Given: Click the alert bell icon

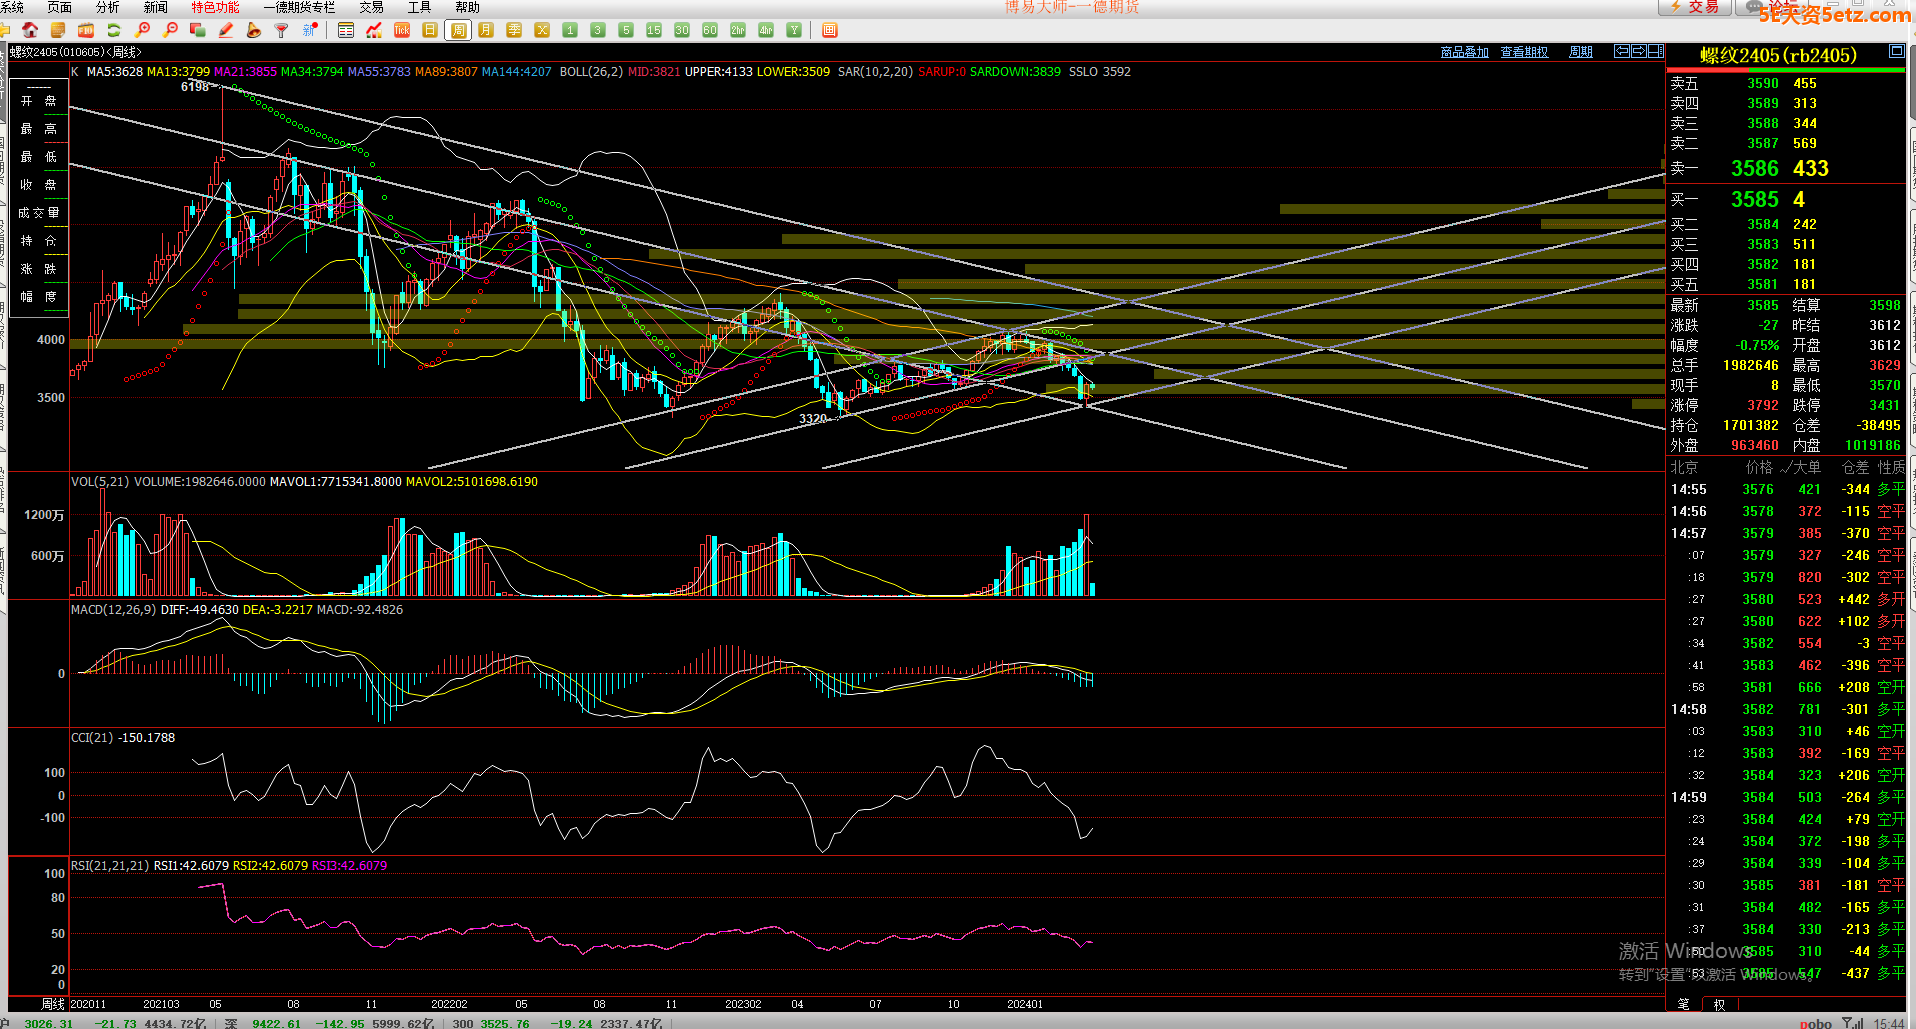Looking at the screenshot, I should click(254, 30).
